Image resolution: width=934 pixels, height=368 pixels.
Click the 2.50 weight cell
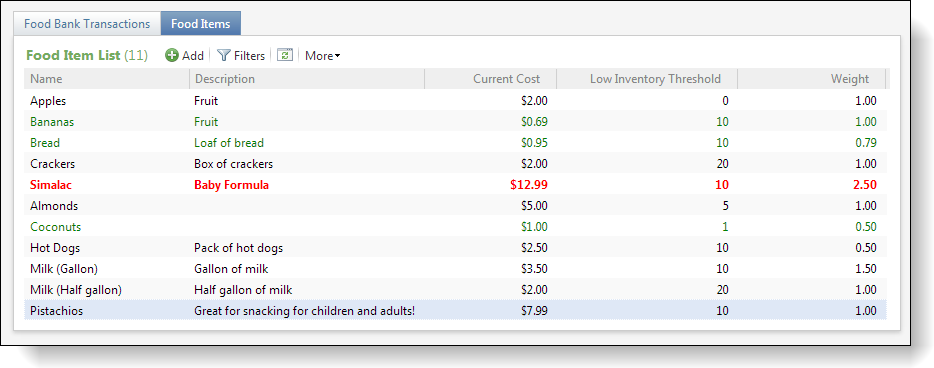[865, 185]
